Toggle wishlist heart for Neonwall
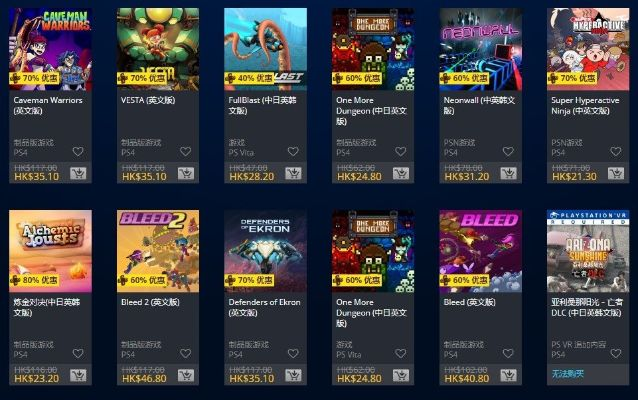The width and height of the screenshot is (638, 400). (x=508, y=152)
